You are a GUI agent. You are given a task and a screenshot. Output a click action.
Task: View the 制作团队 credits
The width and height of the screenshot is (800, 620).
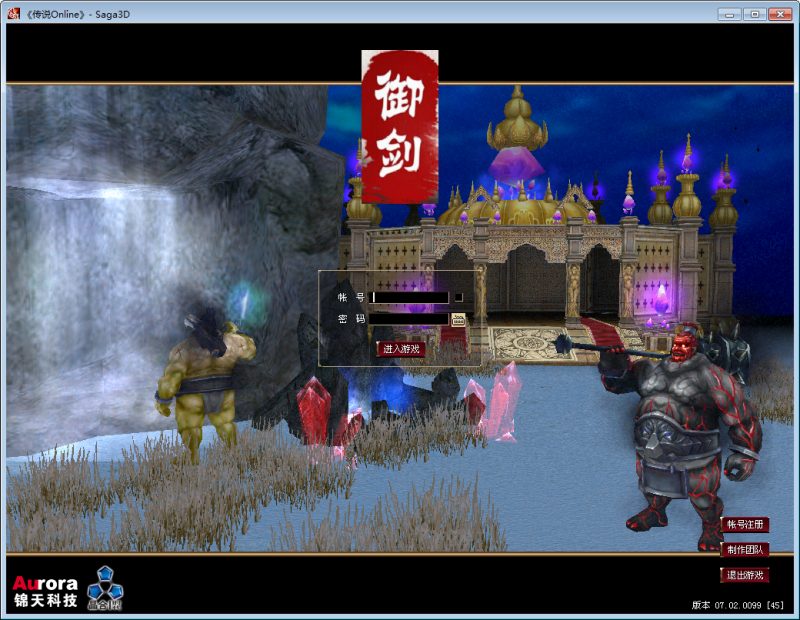(x=745, y=550)
